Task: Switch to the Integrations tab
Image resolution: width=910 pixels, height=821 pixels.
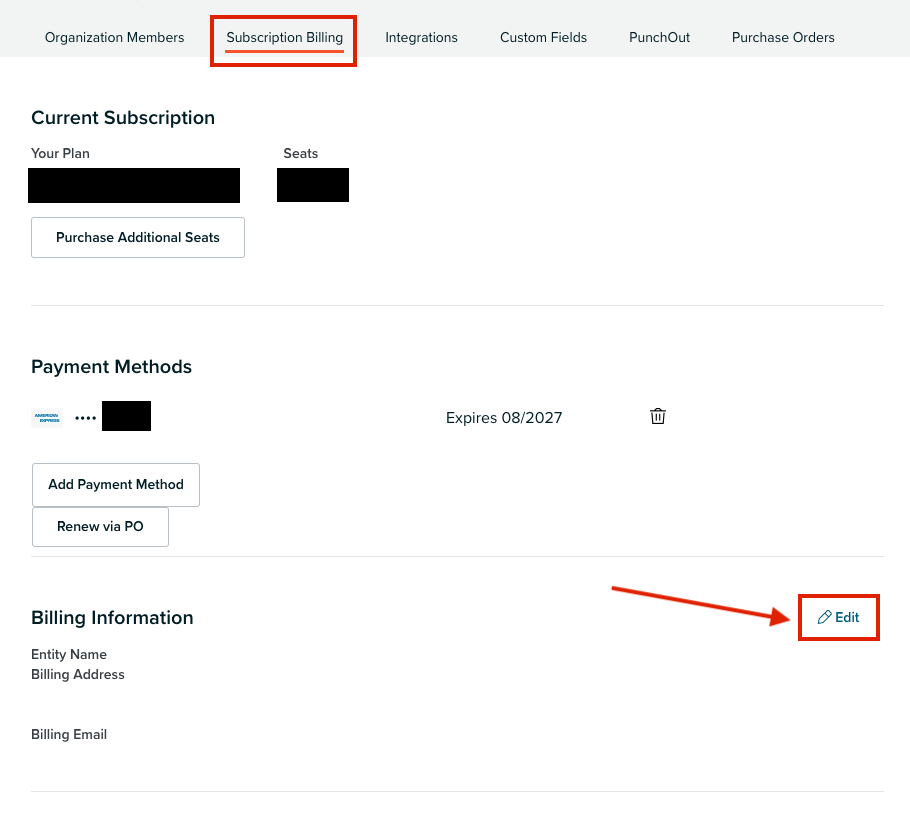Action: click(x=421, y=37)
